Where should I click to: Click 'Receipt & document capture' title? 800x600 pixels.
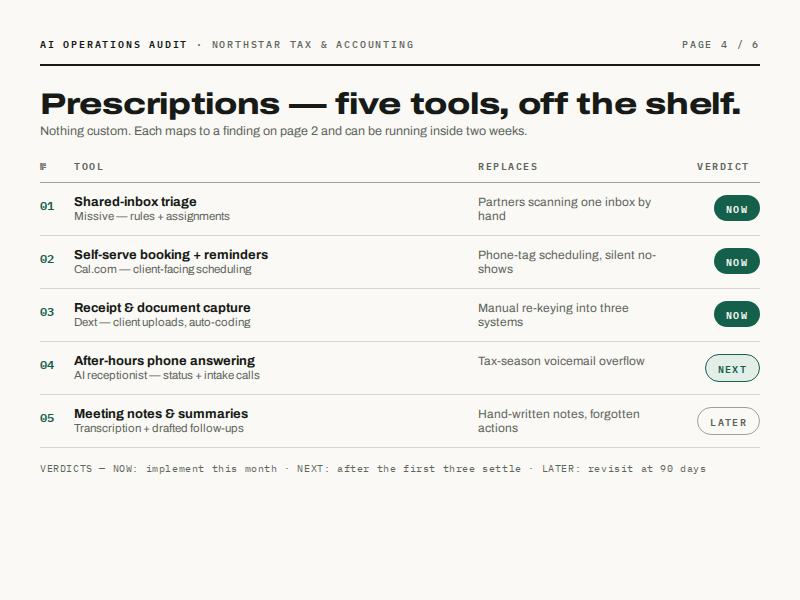click(162, 308)
